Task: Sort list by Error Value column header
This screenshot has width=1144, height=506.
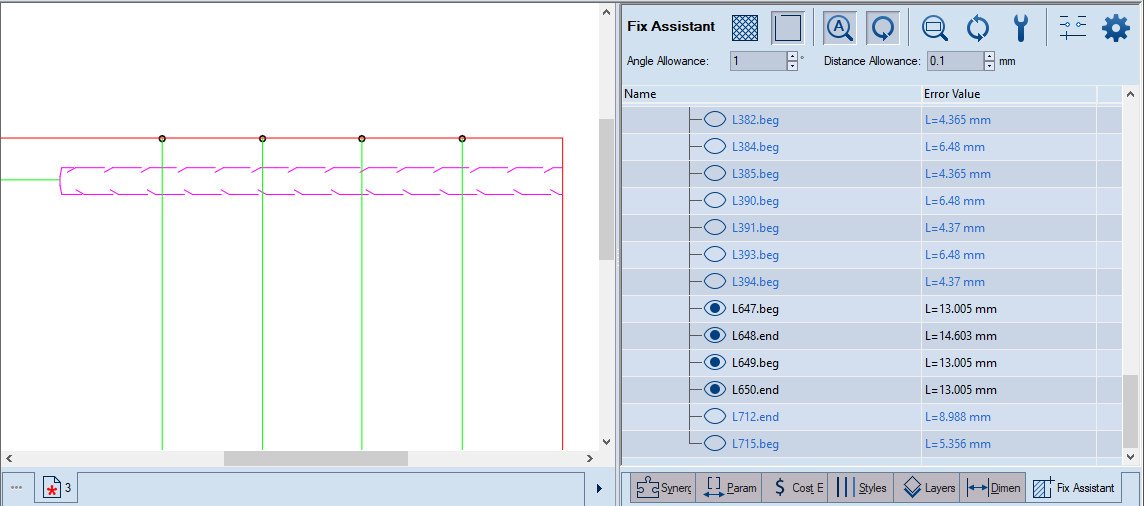Action: [x=1008, y=94]
